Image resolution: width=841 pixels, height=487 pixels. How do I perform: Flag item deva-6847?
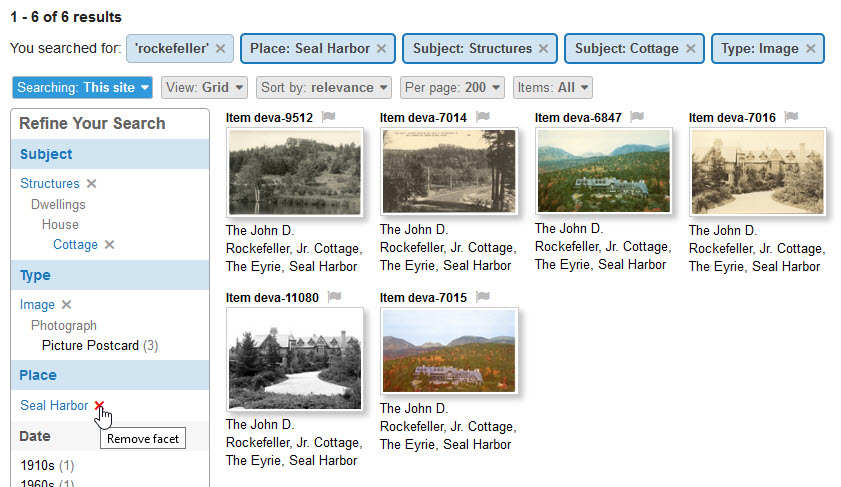tap(637, 116)
